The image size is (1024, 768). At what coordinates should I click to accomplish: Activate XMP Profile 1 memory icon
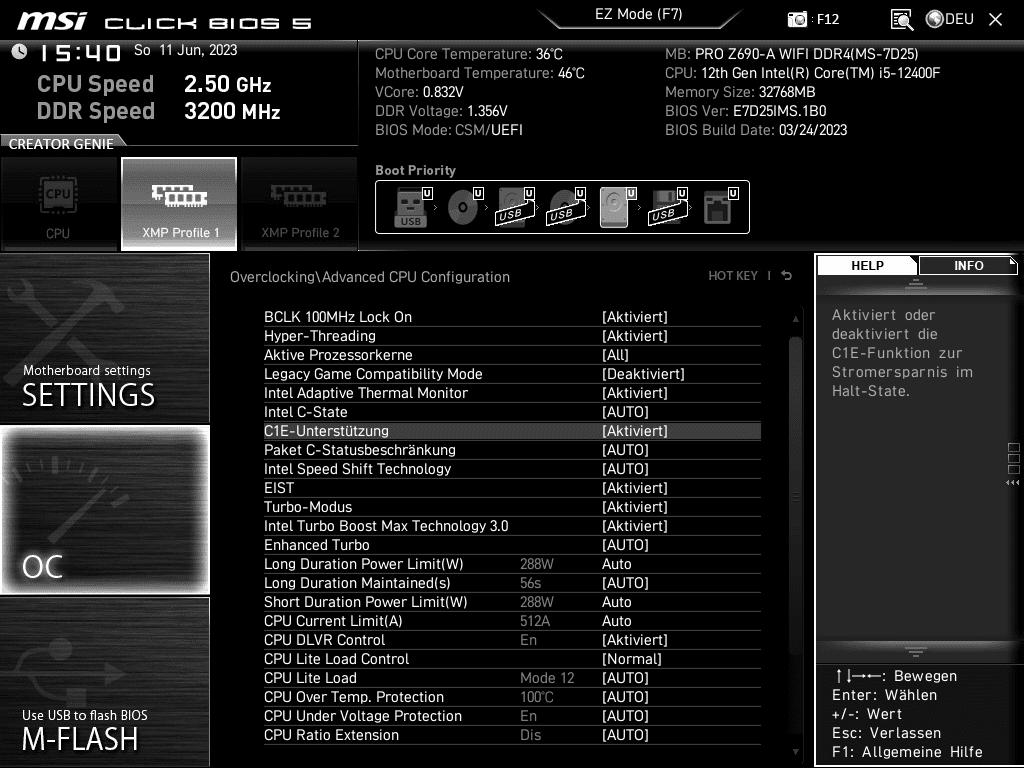[179, 204]
